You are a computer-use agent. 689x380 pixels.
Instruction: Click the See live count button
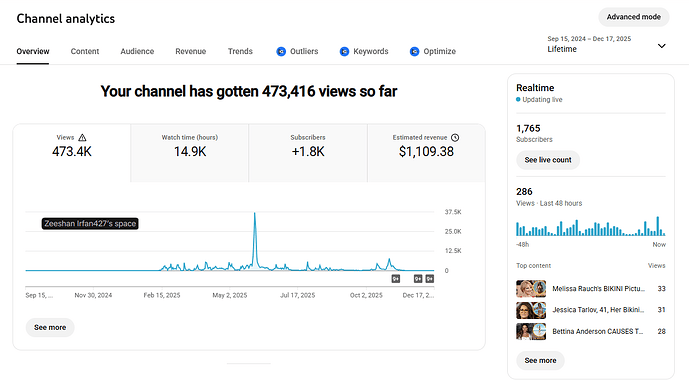coord(548,160)
